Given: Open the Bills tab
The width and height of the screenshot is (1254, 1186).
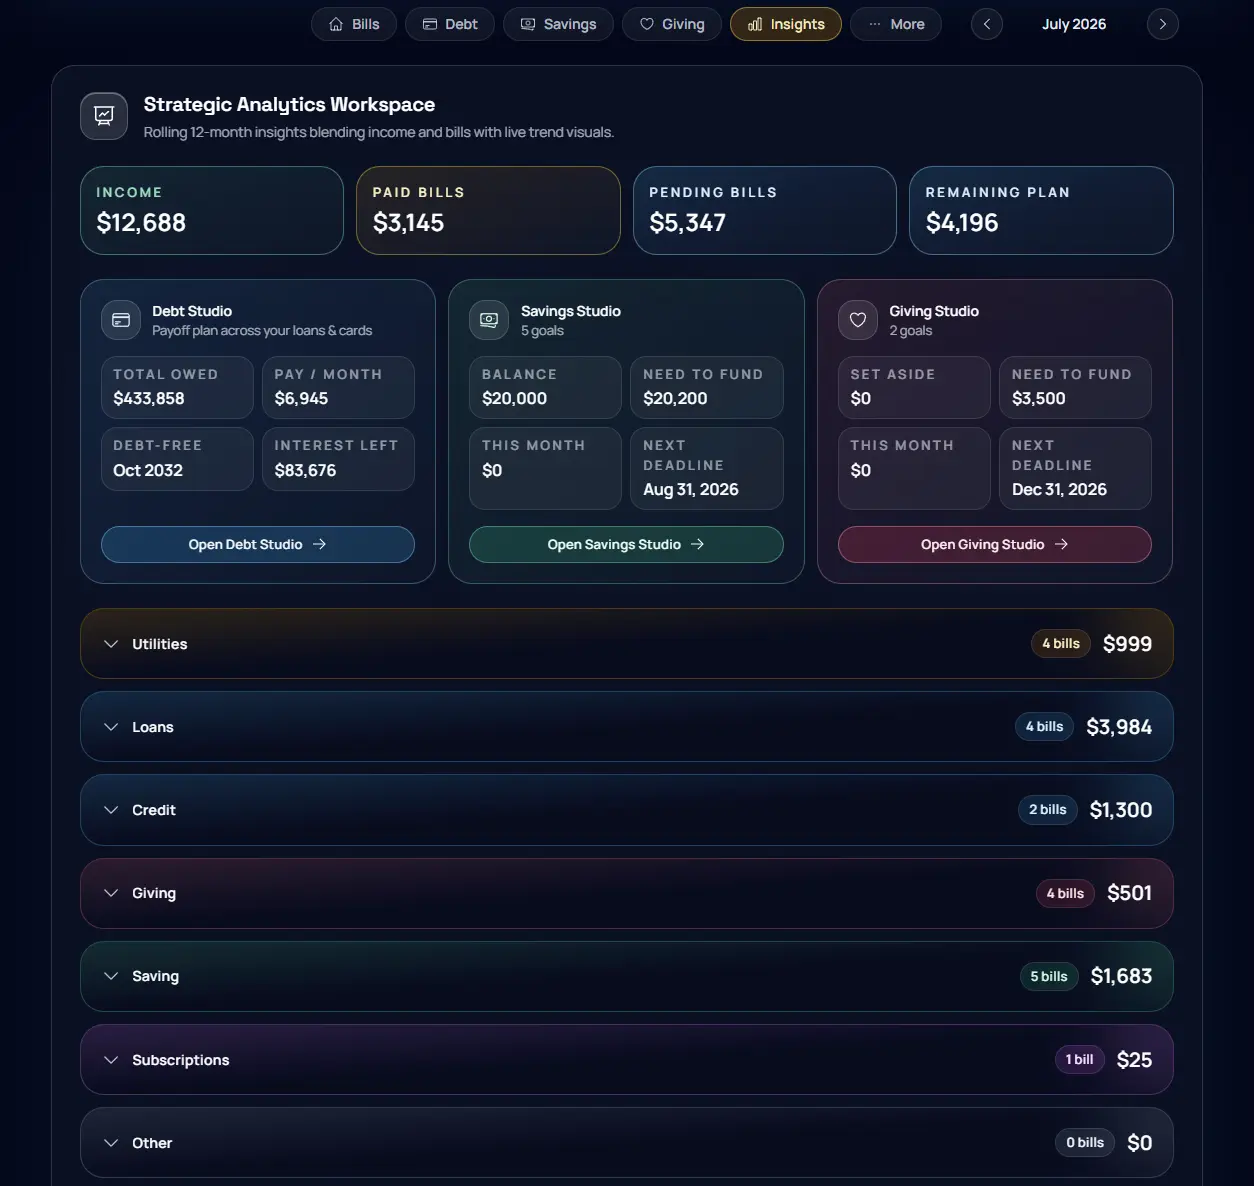Looking at the screenshot, I should tap(354, 24).
